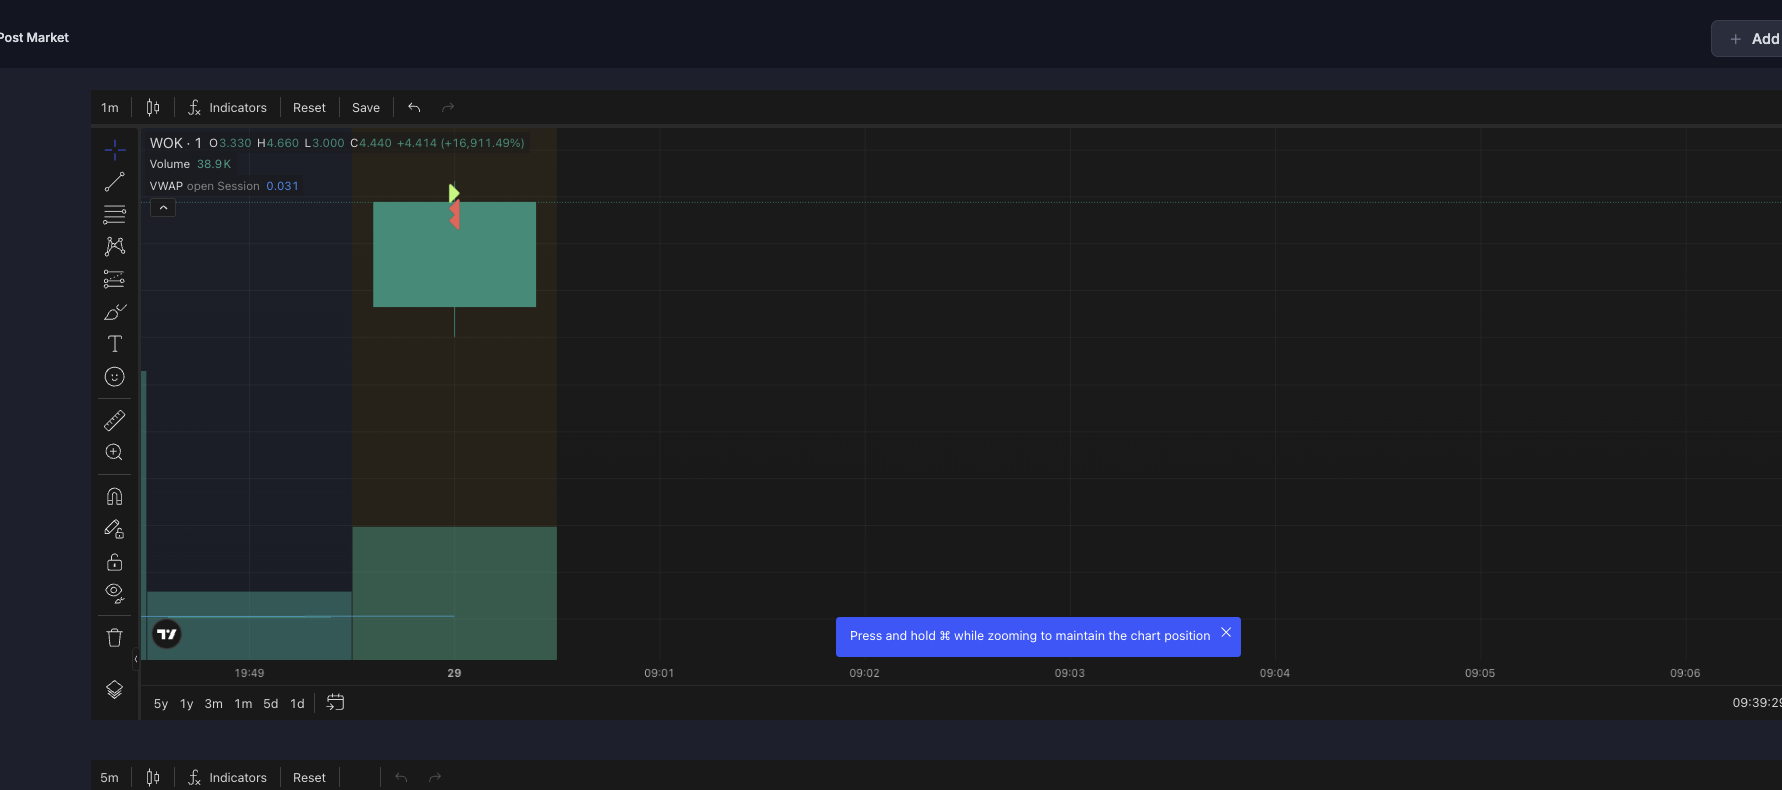Select the trend line drawing tool
The image size is (1782, 790).
[115, 182]
